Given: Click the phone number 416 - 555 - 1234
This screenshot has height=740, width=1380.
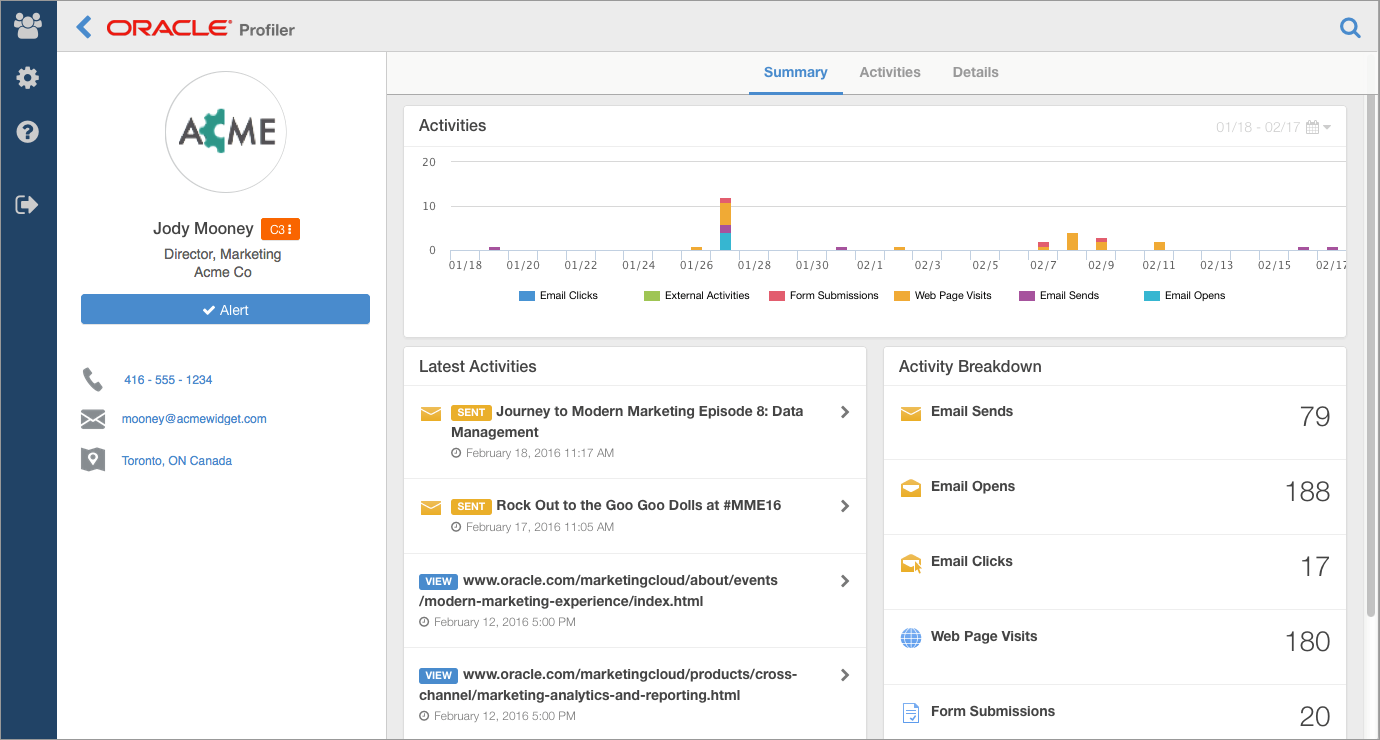Looking at the screenshot, I should [x=168, y=380].
